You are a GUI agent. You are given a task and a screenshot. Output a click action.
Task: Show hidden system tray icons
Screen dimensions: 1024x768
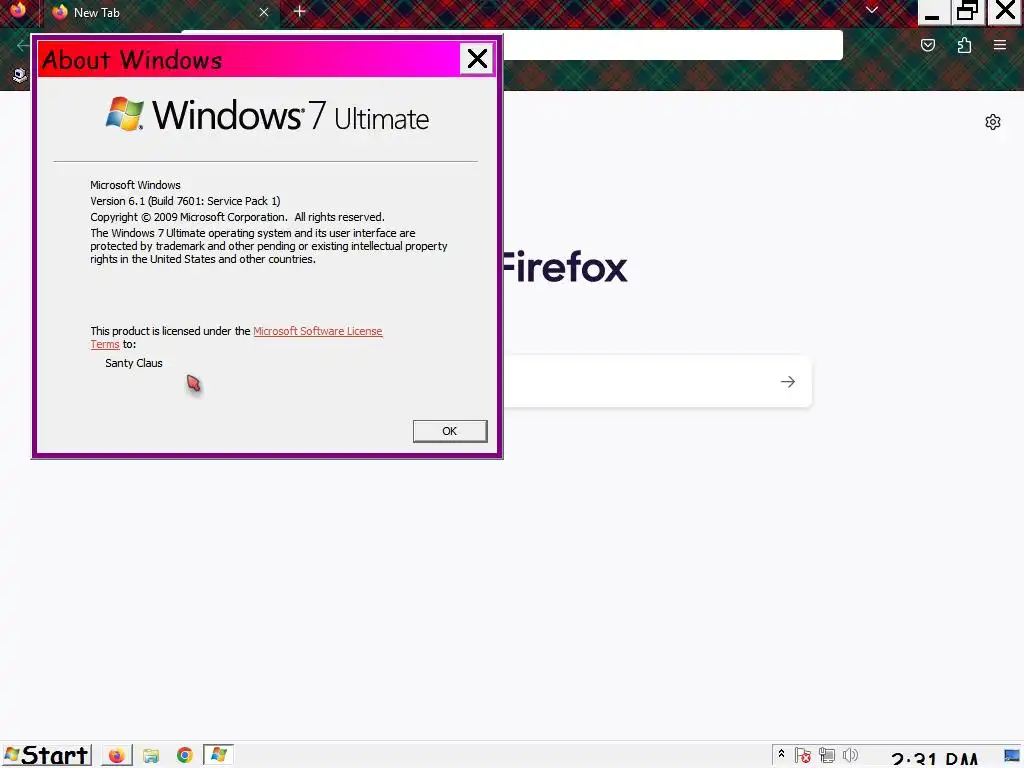[x=781, y=755]
